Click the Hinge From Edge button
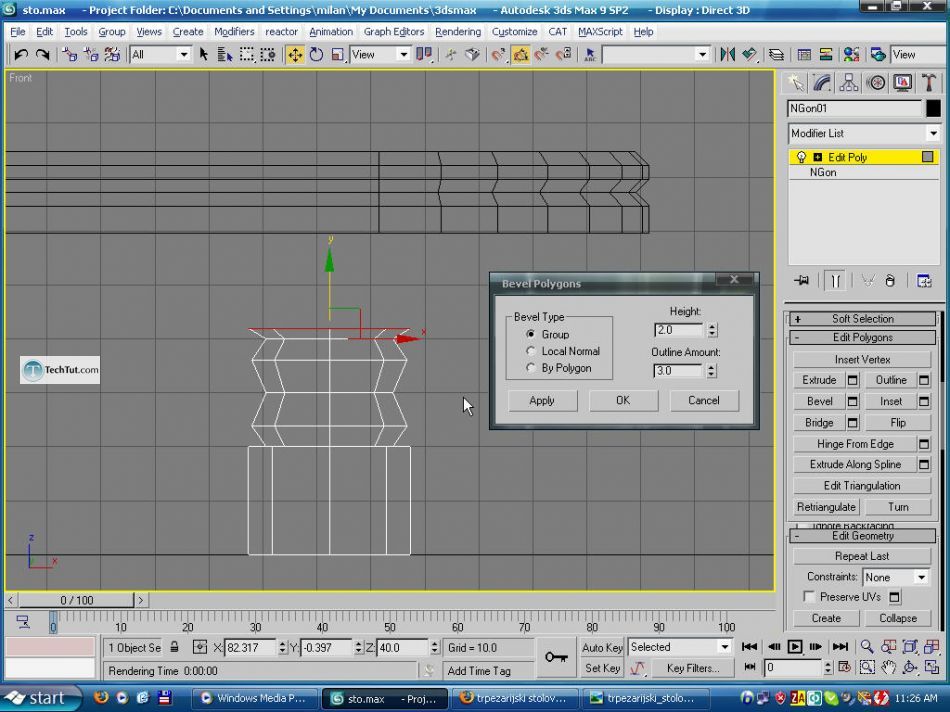 [x=855, y=444]
